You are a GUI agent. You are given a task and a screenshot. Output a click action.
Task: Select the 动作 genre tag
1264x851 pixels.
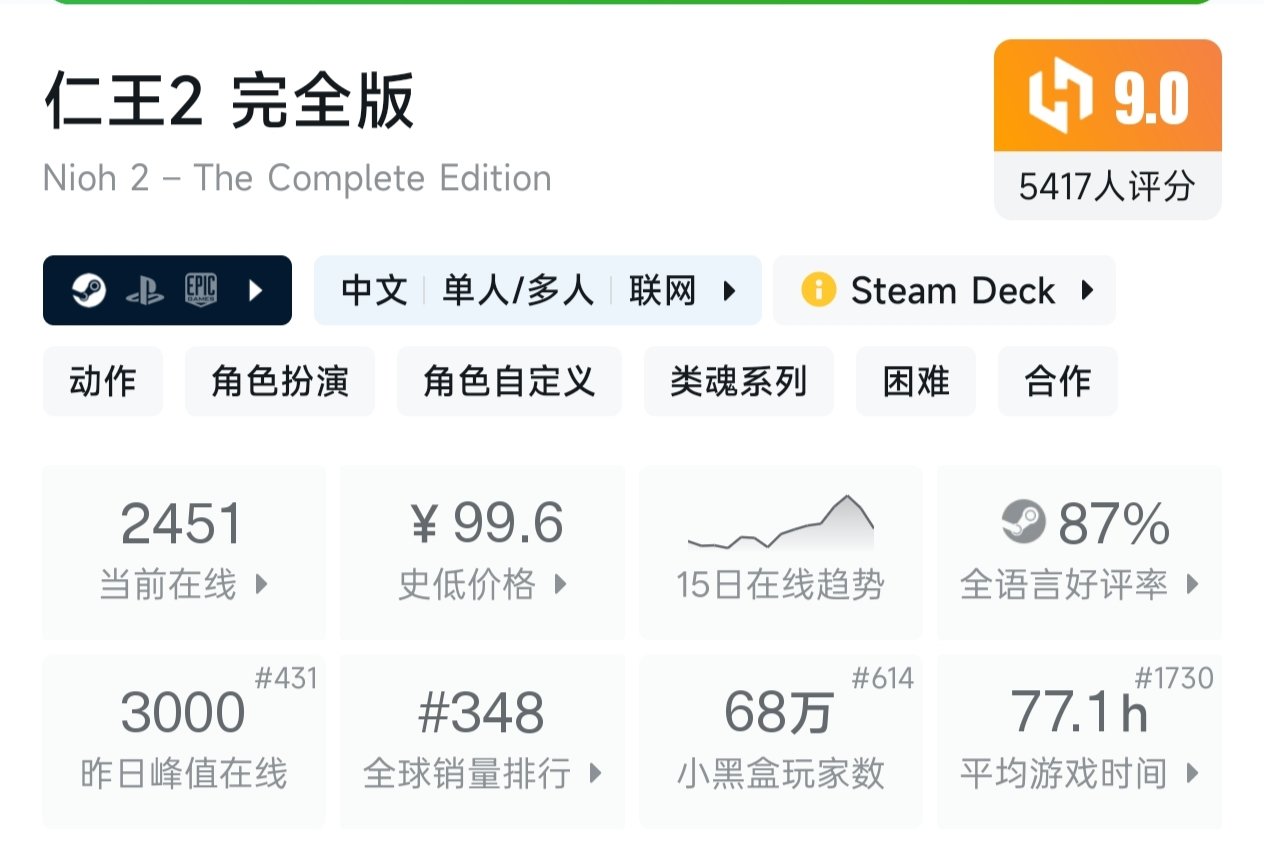[103, 381]
